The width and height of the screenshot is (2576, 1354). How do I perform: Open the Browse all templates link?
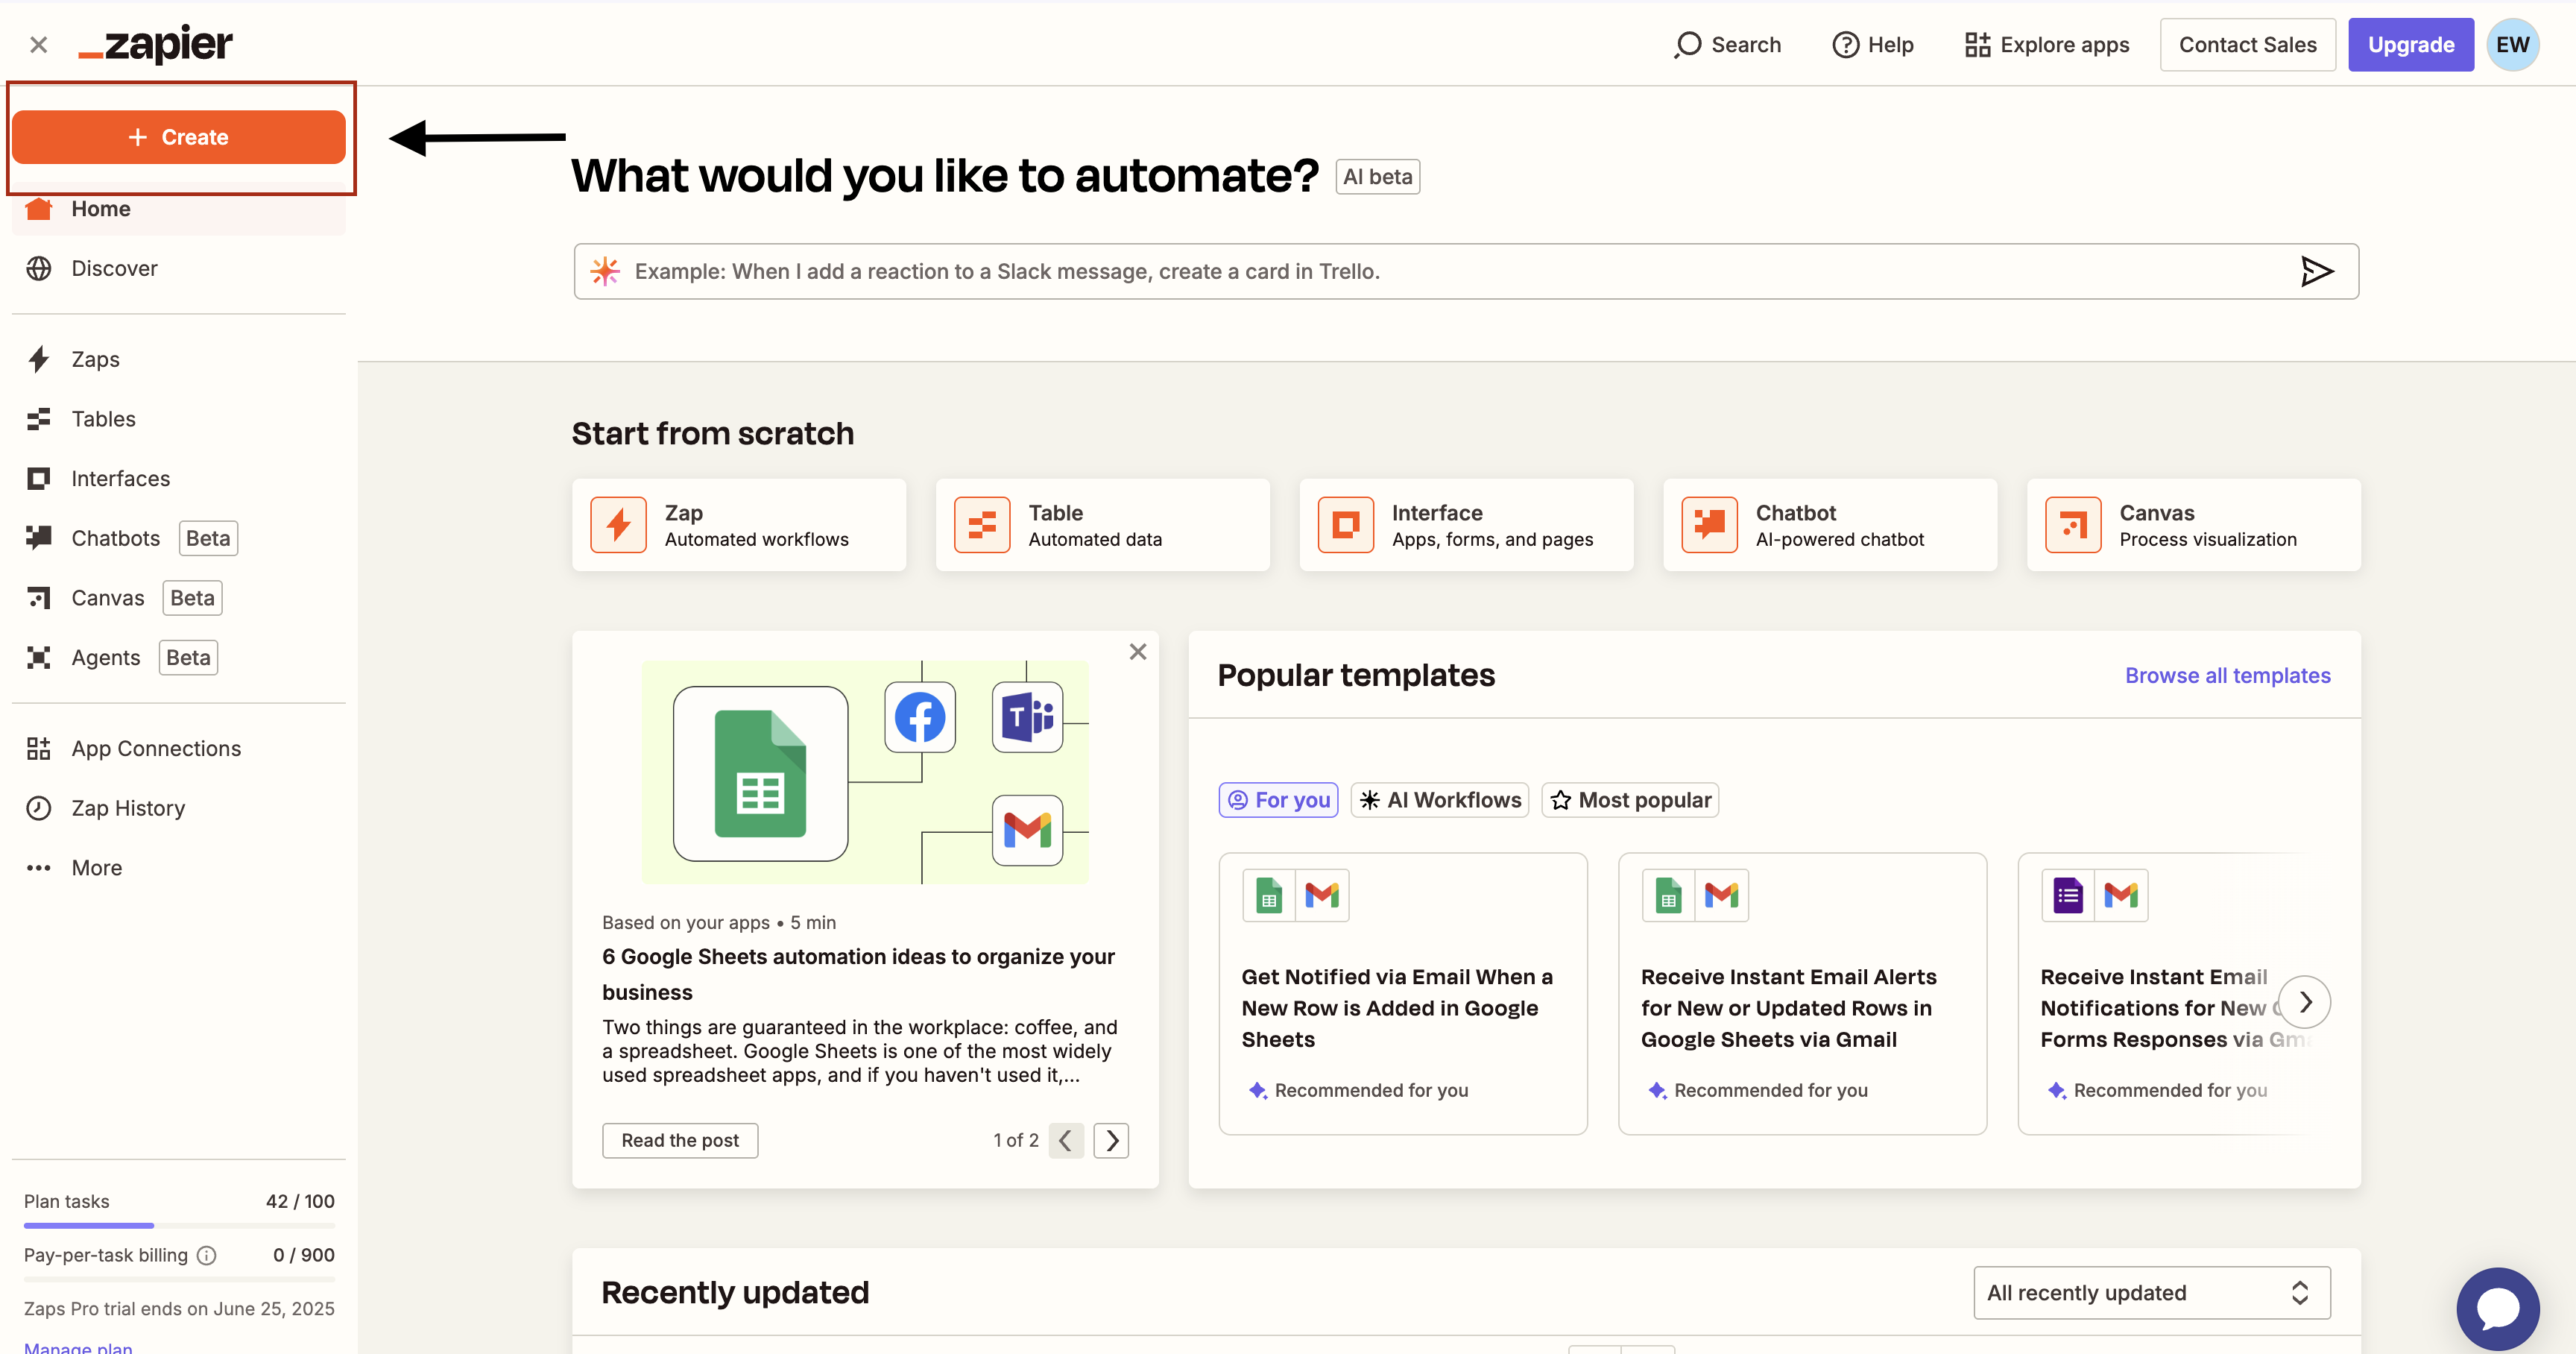pos(2227,676)
